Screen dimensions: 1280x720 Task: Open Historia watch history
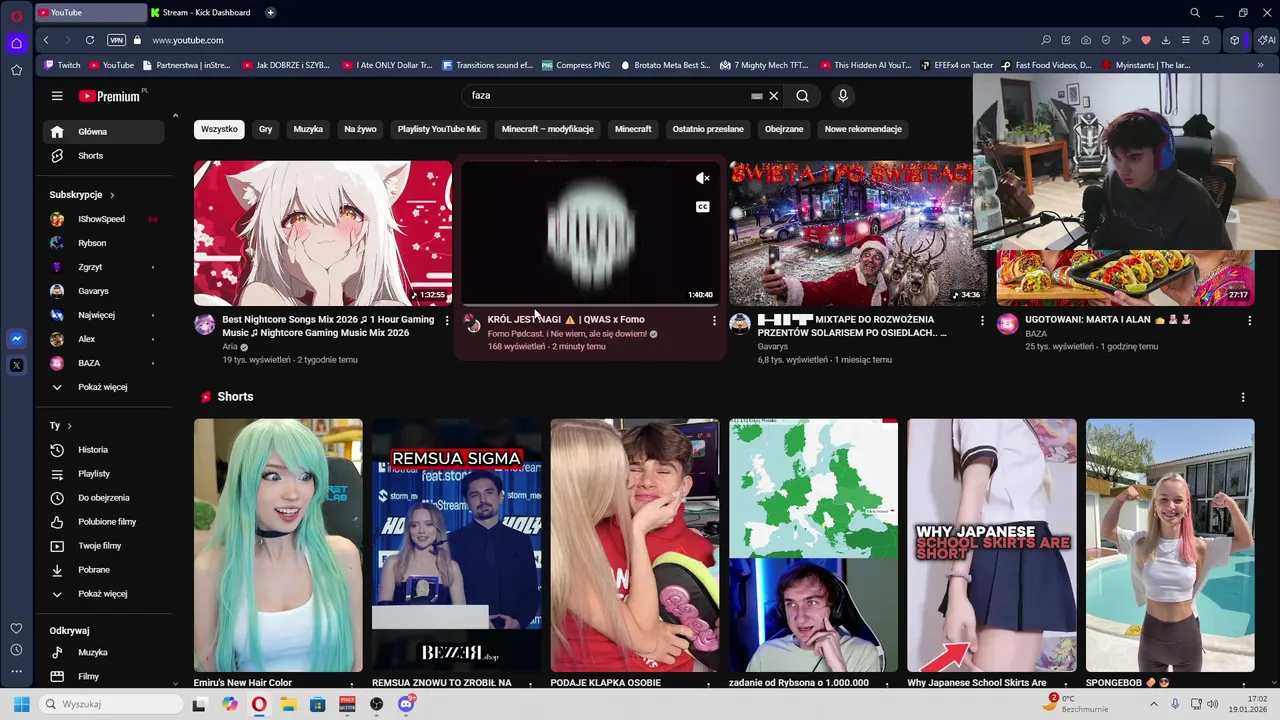pyautogui.click(x=103, y=450)
